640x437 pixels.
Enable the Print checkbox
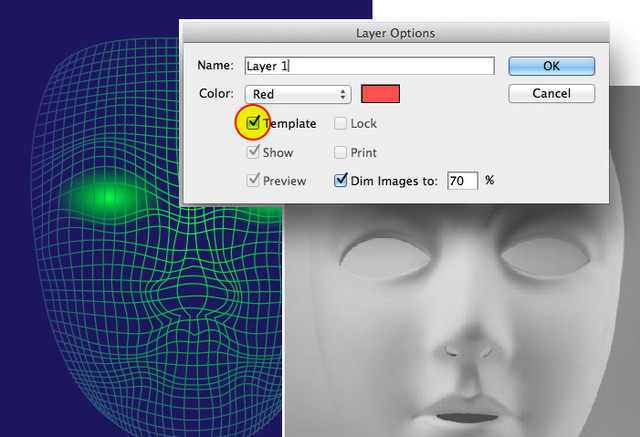point(341,153)
